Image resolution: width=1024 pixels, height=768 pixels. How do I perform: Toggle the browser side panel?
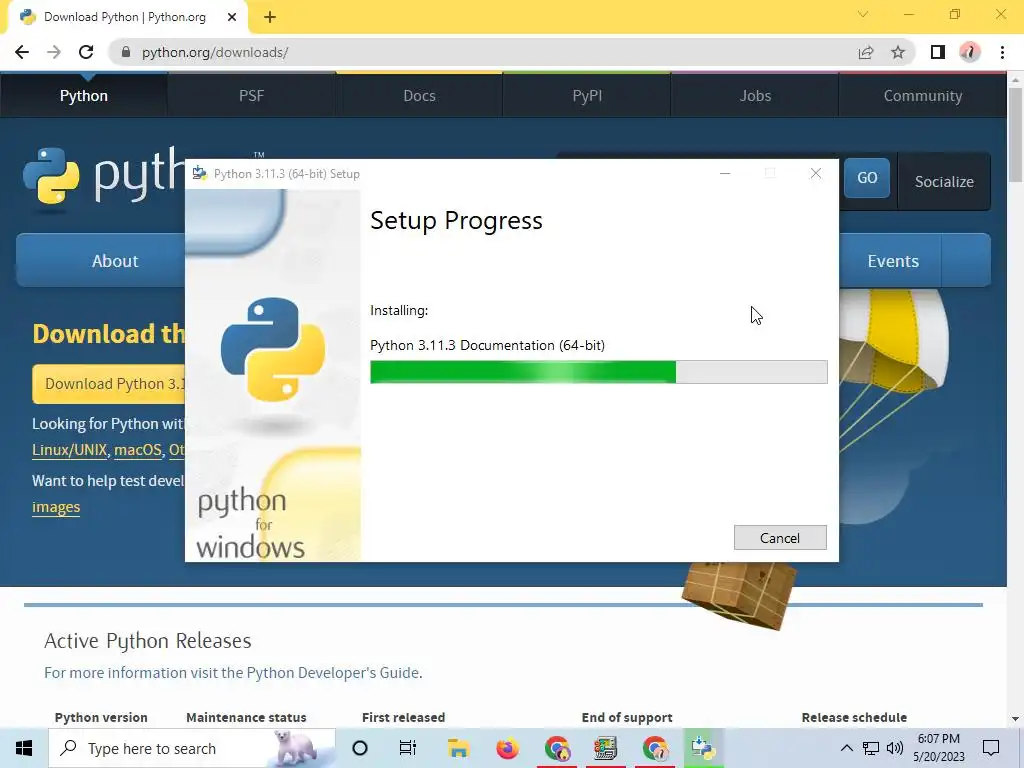tap(938, 52)
